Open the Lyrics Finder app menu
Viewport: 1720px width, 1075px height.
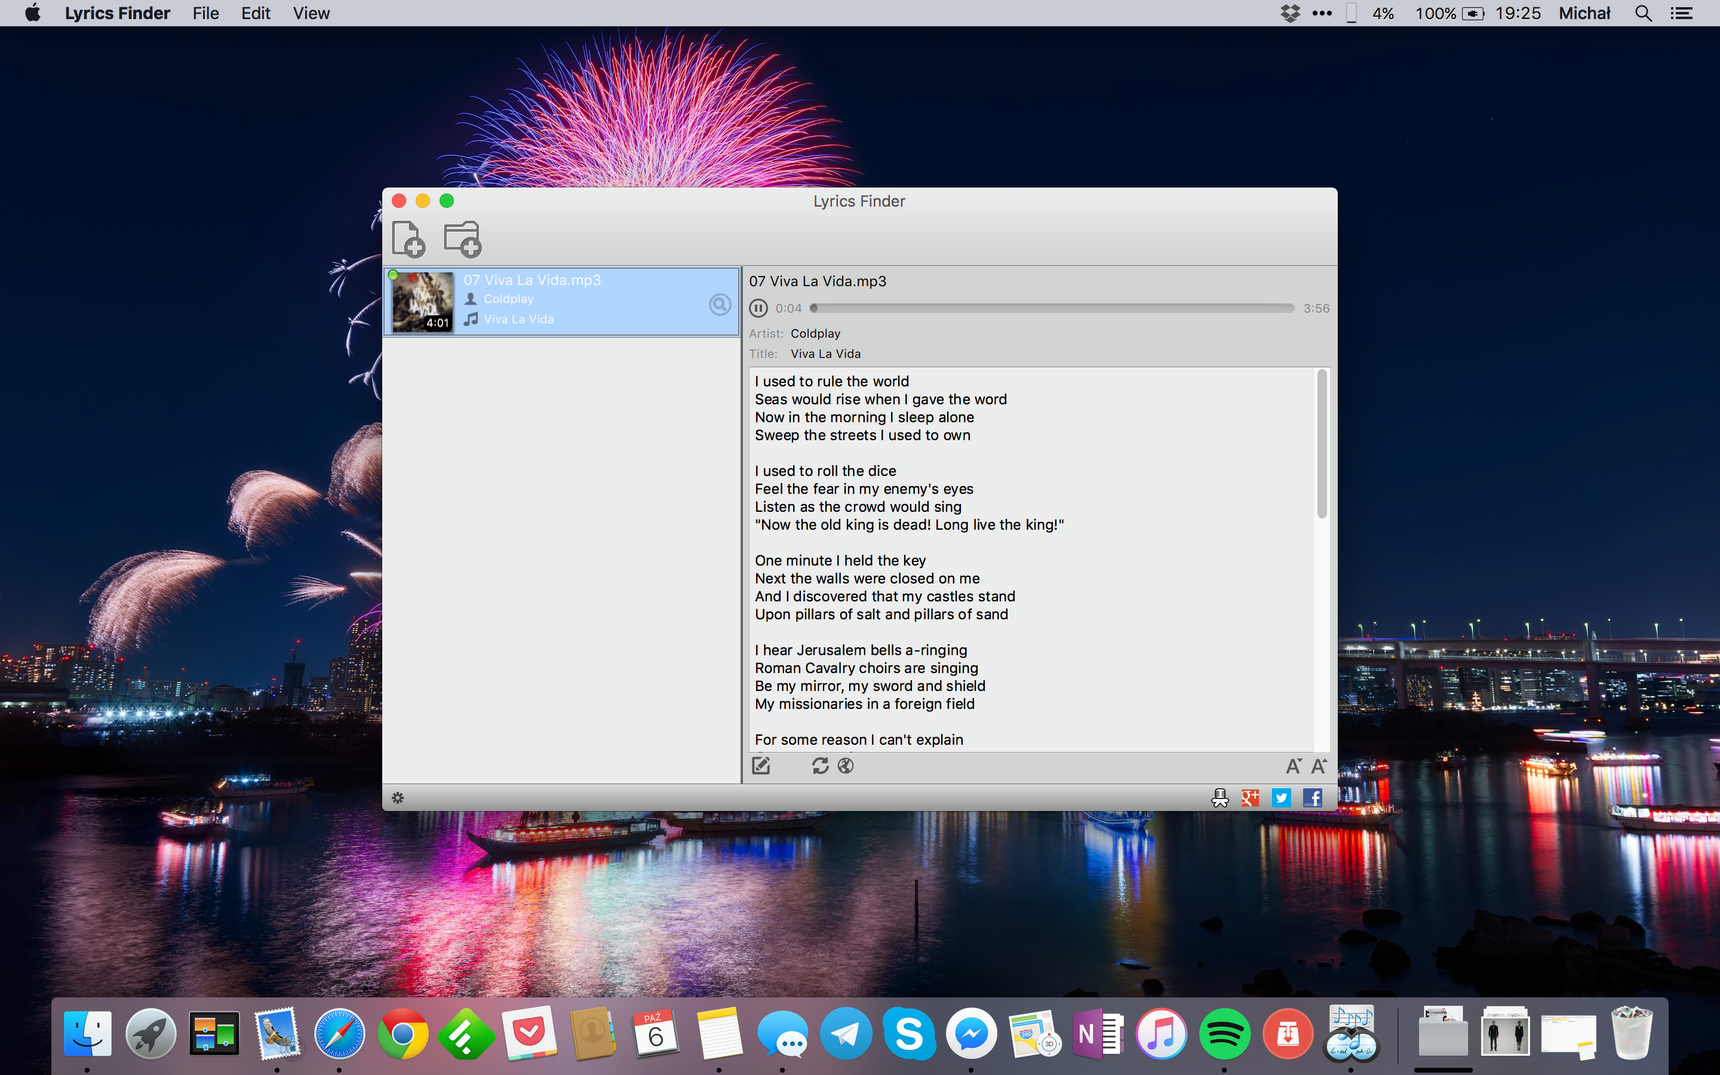tap(117, 13)
